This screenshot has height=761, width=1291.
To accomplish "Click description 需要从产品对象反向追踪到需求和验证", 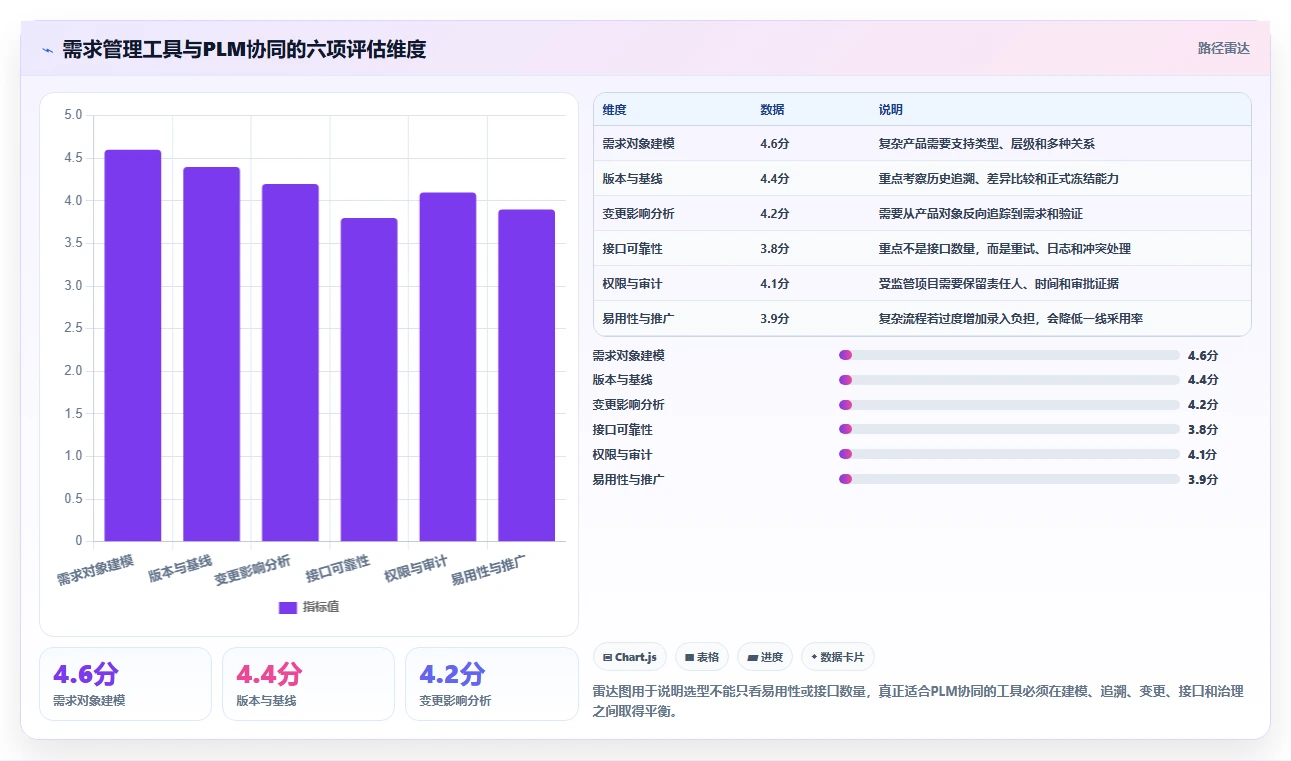I will (981, 214).
